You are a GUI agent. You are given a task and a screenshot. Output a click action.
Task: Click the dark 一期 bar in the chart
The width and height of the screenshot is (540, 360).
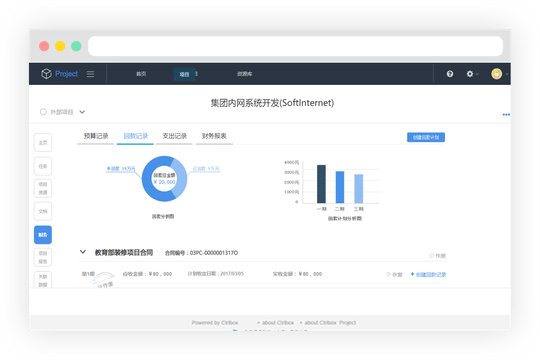pyautogui.click(x=321, y=184)
